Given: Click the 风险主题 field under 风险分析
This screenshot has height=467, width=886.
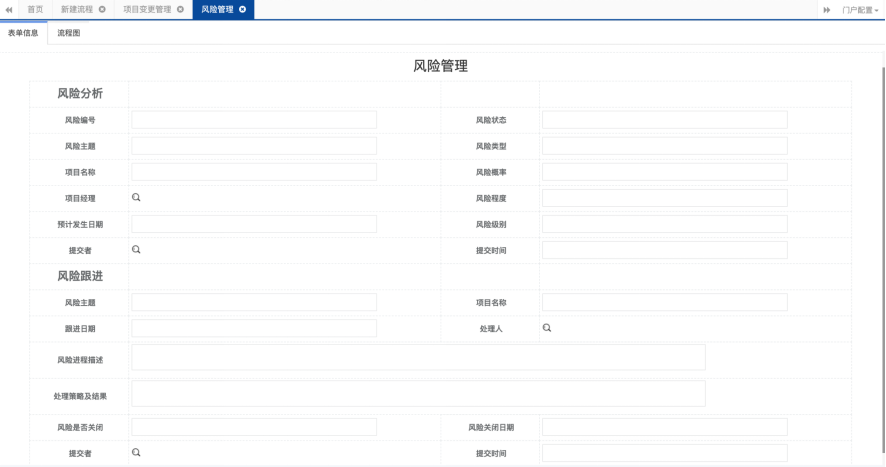Looking at the screenshot, I should point(254,146).
